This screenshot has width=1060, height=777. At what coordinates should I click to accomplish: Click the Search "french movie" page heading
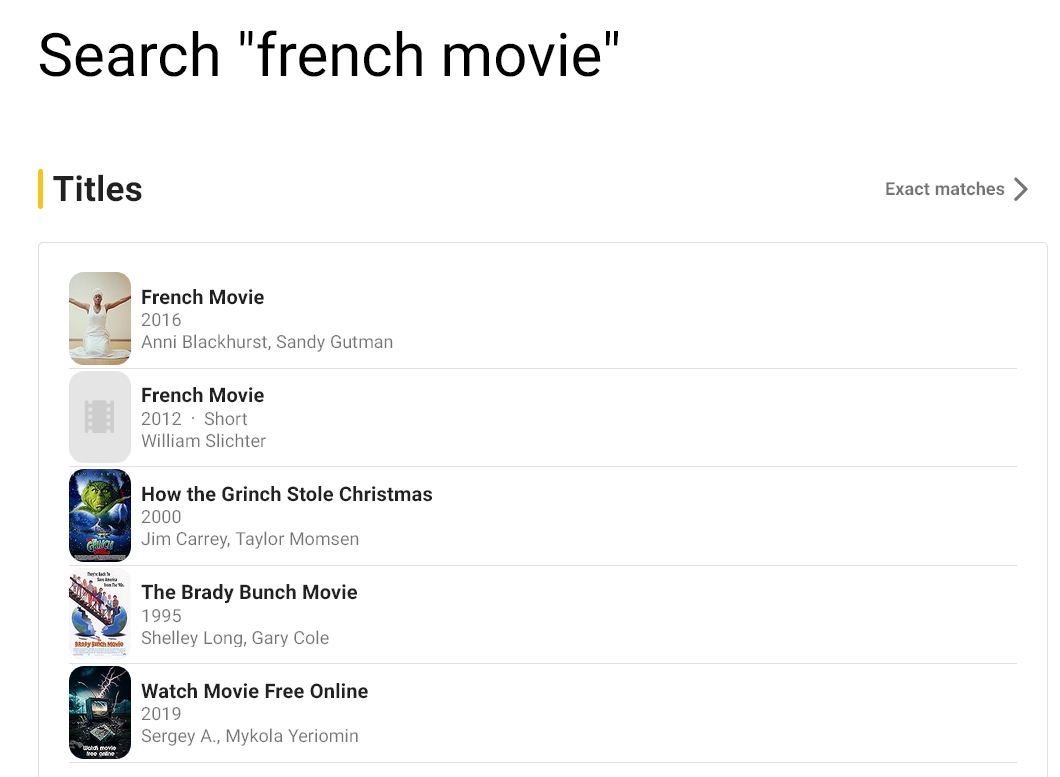329,55
